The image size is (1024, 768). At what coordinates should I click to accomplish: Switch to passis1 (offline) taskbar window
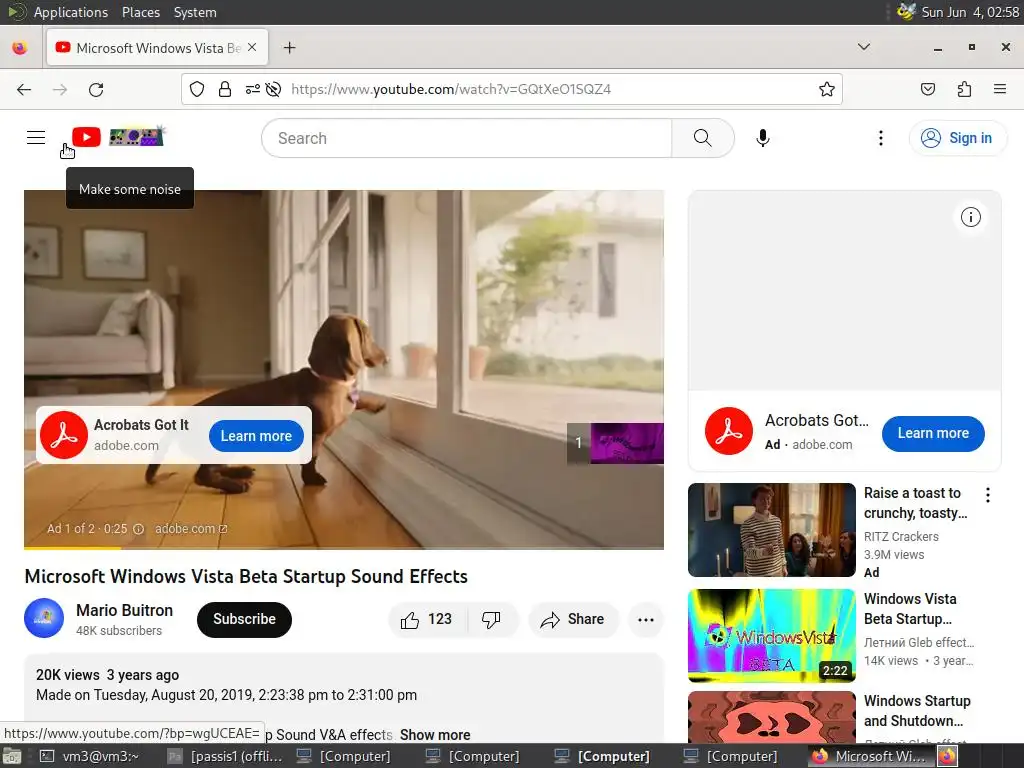[225, 756]
